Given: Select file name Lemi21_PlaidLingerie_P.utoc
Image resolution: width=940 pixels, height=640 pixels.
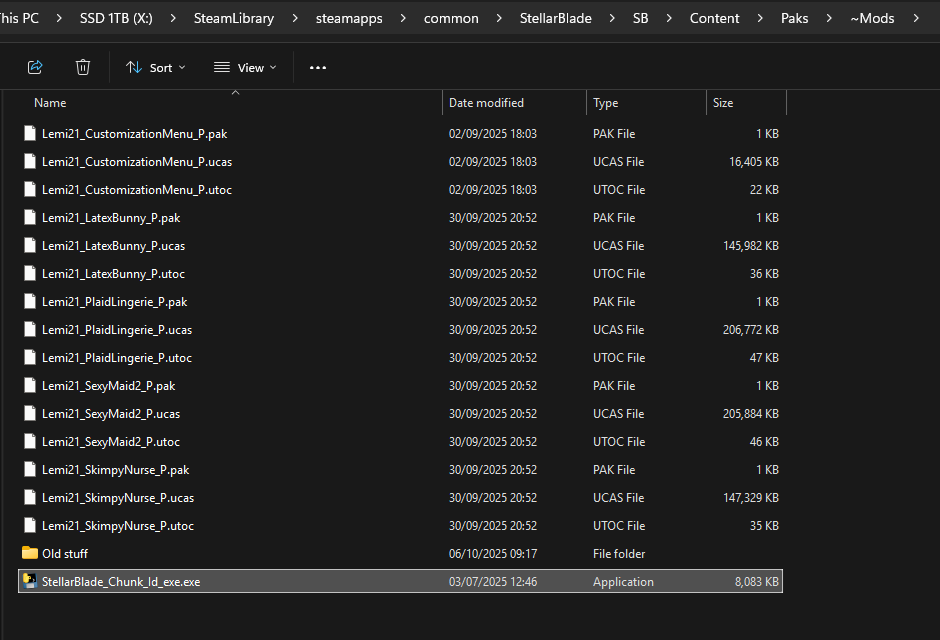Looking at the screenshot, I should (x=117, y=358).
